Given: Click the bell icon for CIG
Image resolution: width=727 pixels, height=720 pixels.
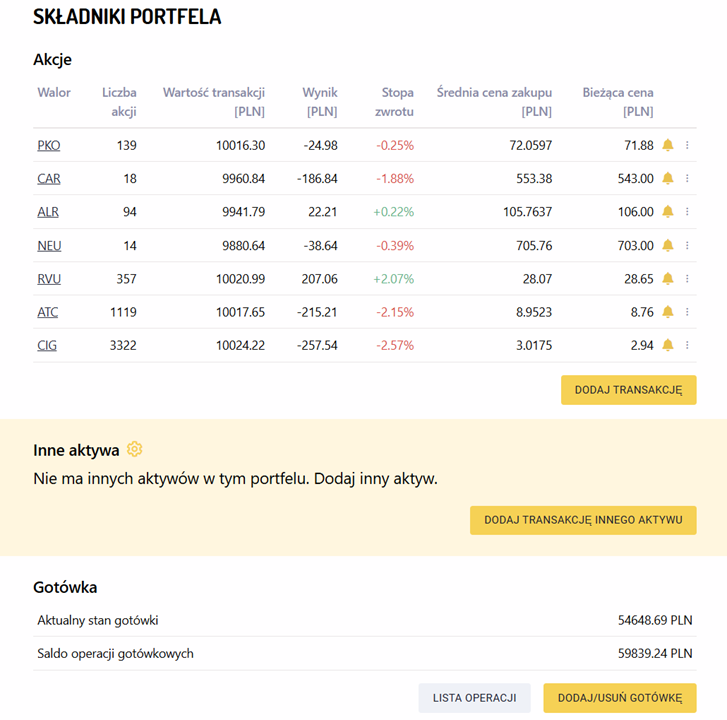Looking at the screenshot, I should pos(668,345).
